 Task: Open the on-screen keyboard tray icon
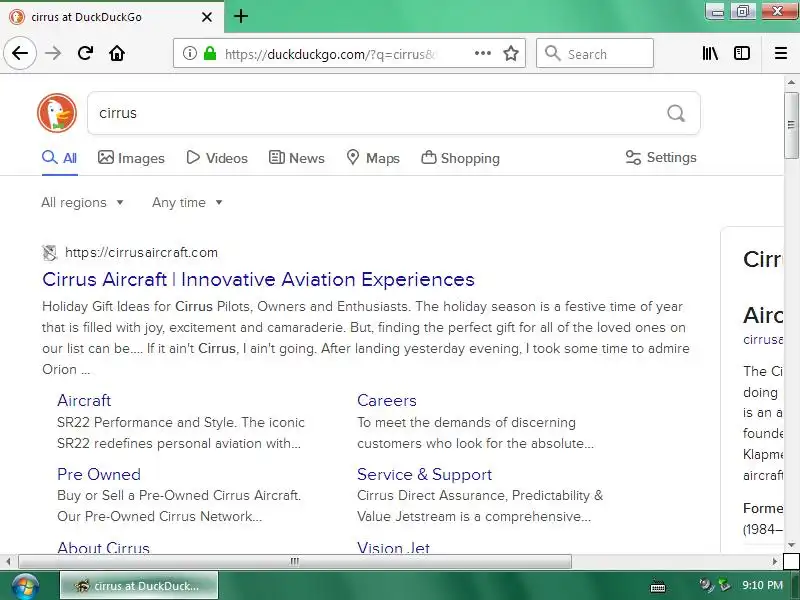point(658,586)
